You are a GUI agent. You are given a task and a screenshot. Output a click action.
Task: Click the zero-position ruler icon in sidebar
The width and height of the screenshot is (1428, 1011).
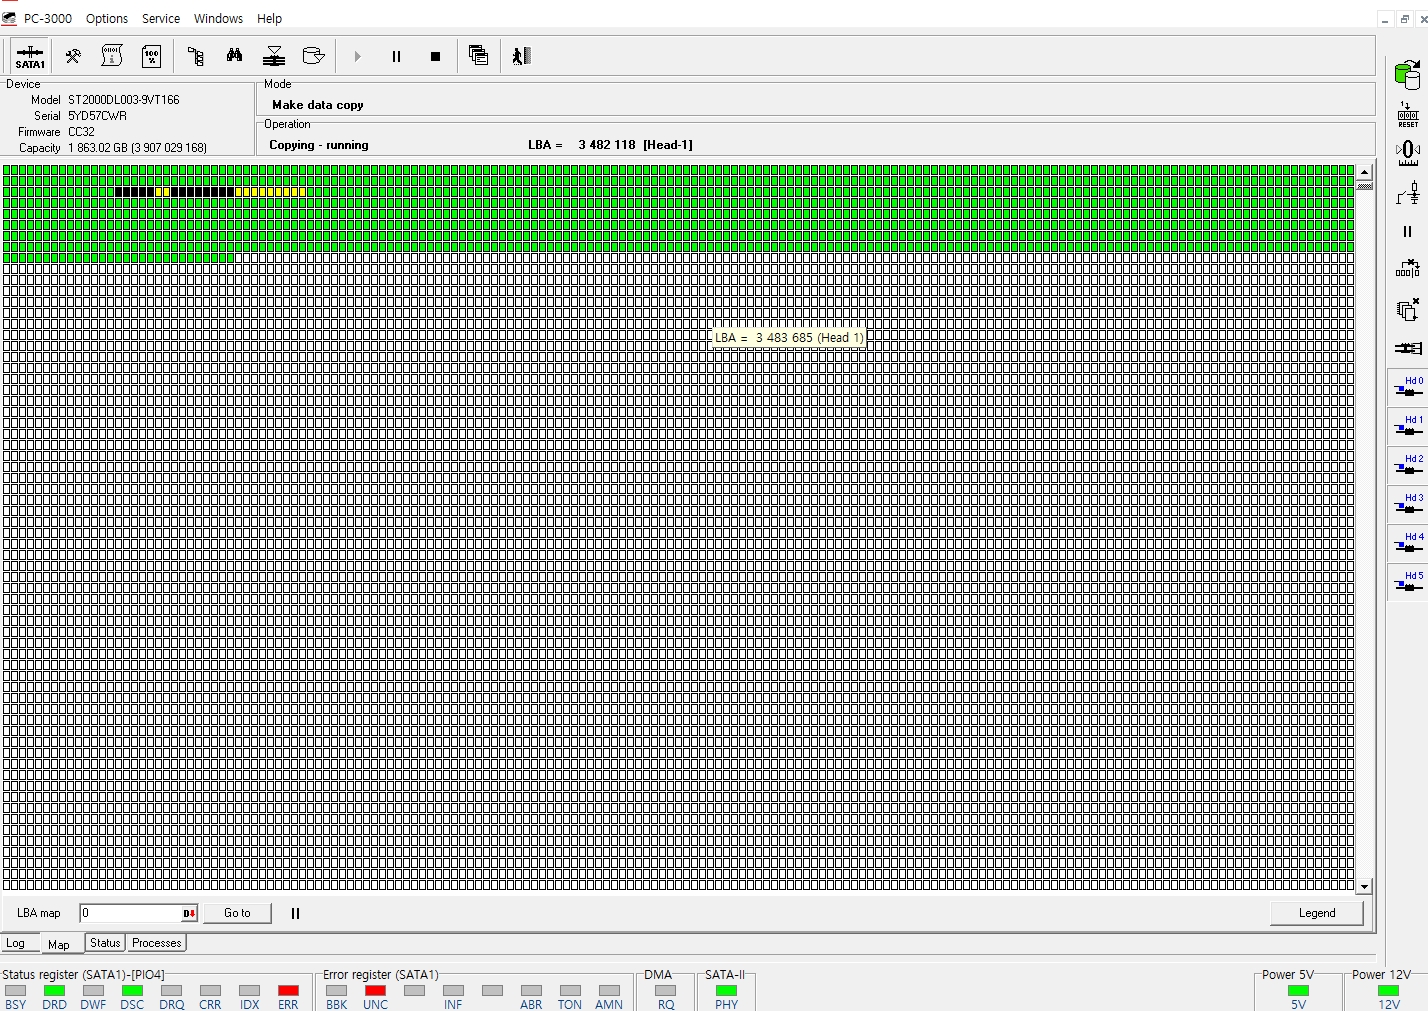pos(1408,153)
